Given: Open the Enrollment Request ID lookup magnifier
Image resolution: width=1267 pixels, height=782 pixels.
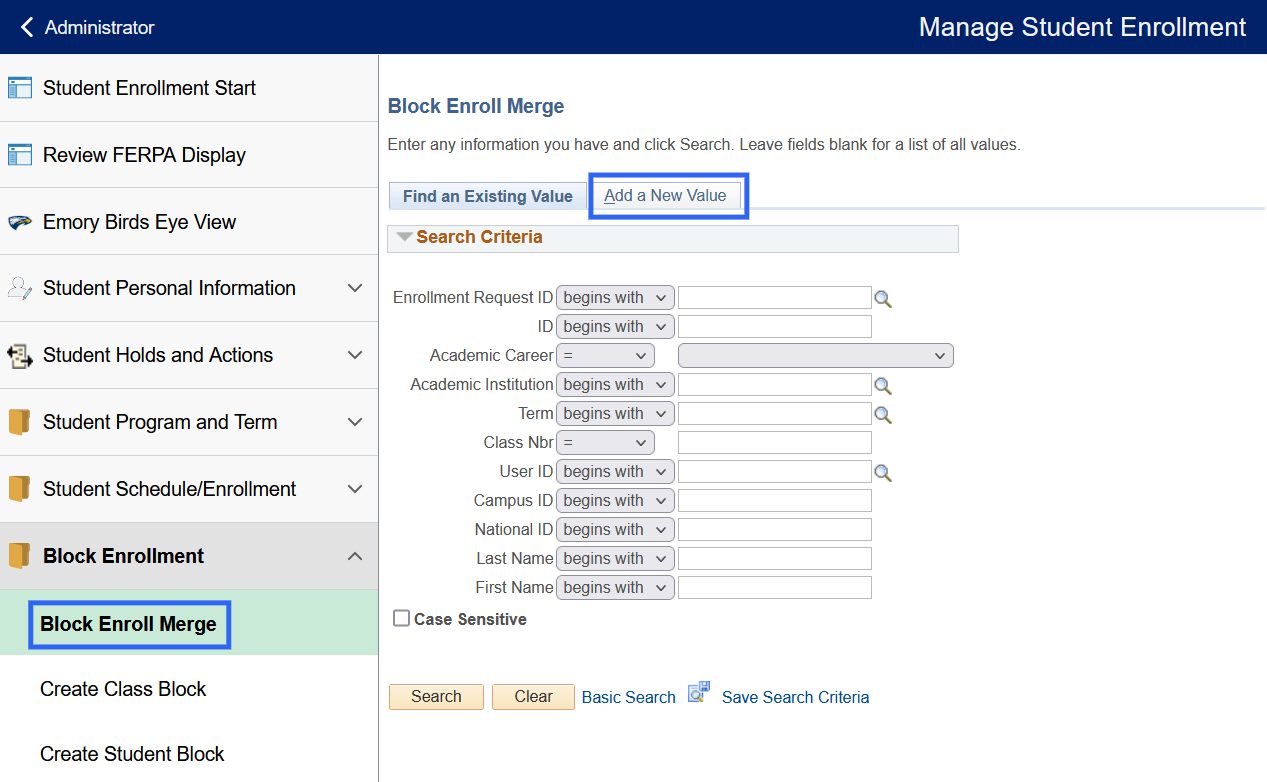Looking at the screenshot, I should (x=883, y=297).
